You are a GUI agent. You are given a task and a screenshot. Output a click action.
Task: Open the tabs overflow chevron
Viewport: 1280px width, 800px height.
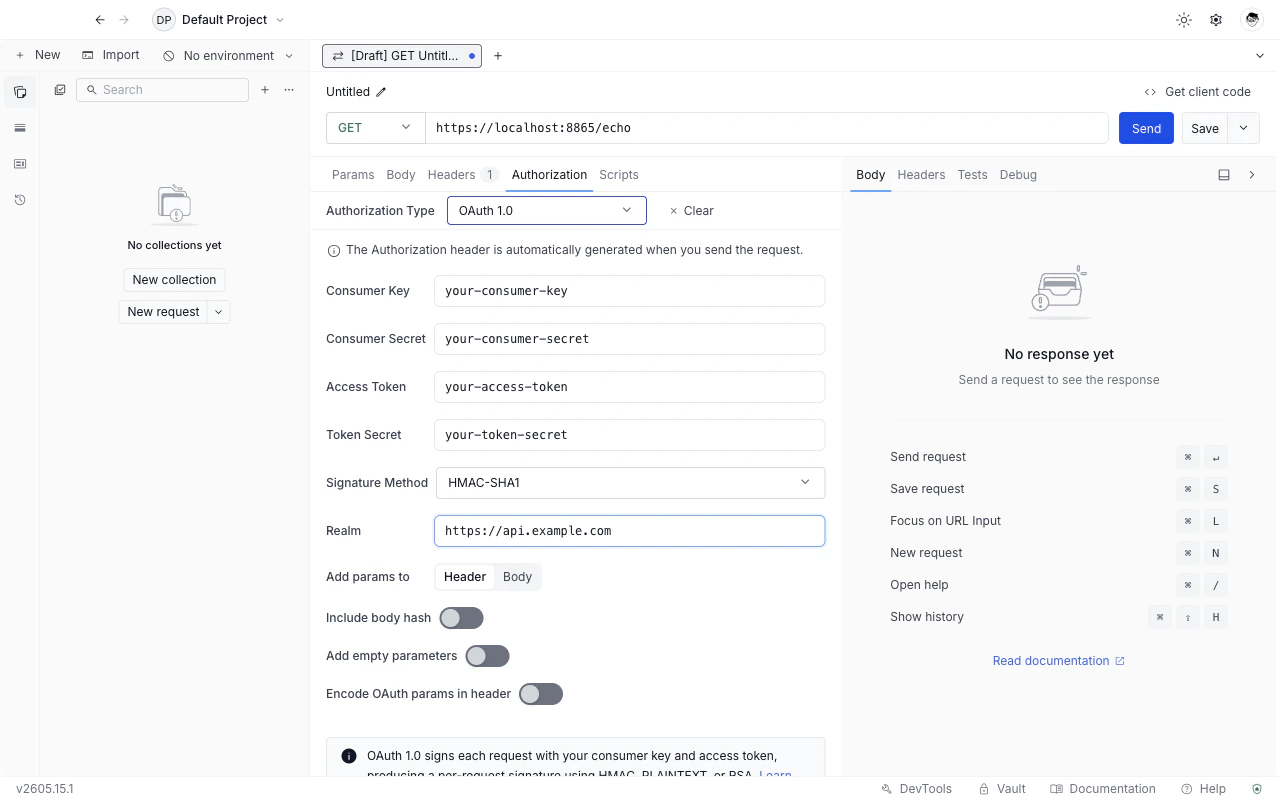tap(1259, 56)
